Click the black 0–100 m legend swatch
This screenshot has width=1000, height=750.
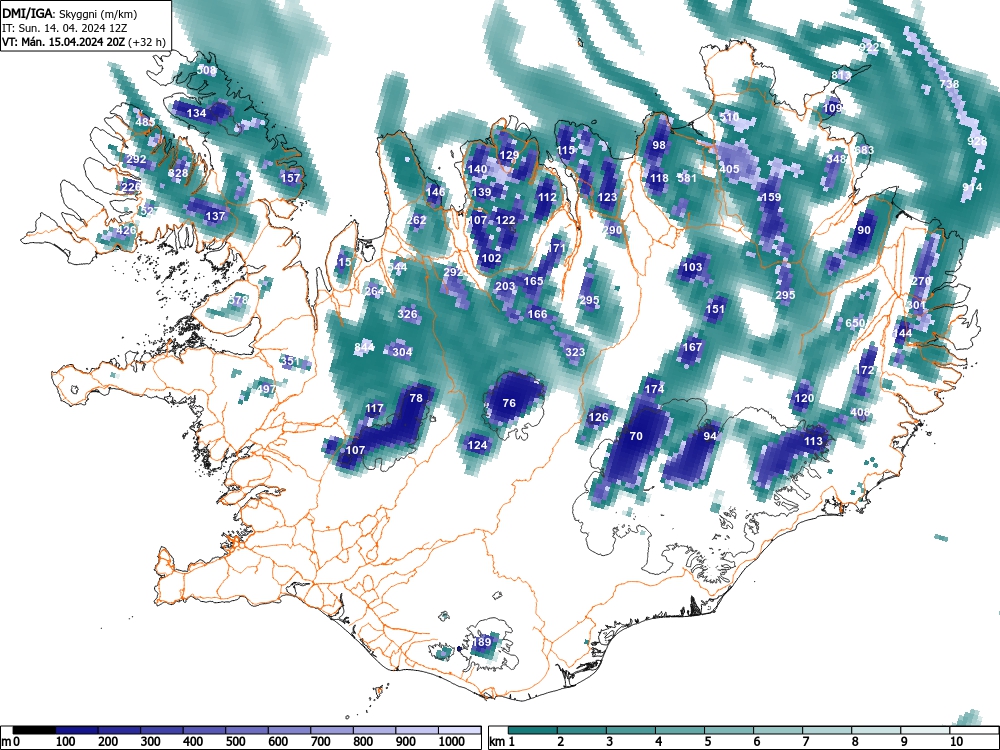coord(34,730)
